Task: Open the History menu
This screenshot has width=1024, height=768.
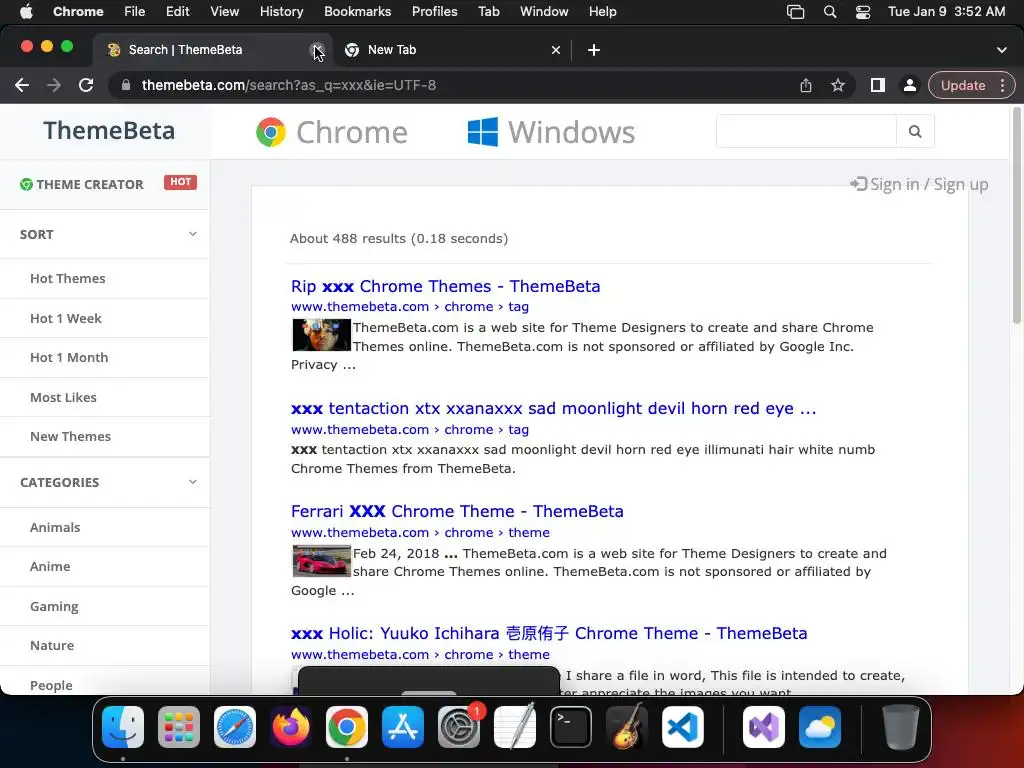Action: [x=281, y=12]
